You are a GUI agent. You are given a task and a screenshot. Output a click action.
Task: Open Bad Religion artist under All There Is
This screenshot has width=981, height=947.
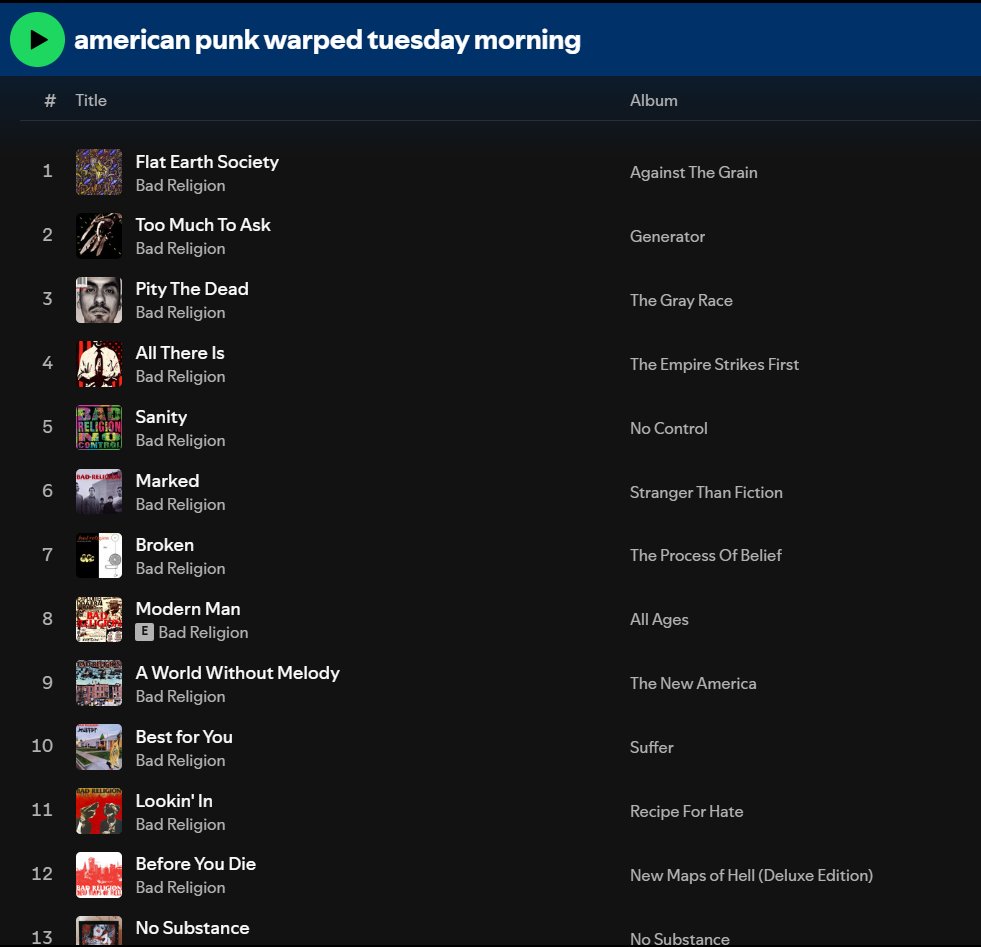[180, 377]
